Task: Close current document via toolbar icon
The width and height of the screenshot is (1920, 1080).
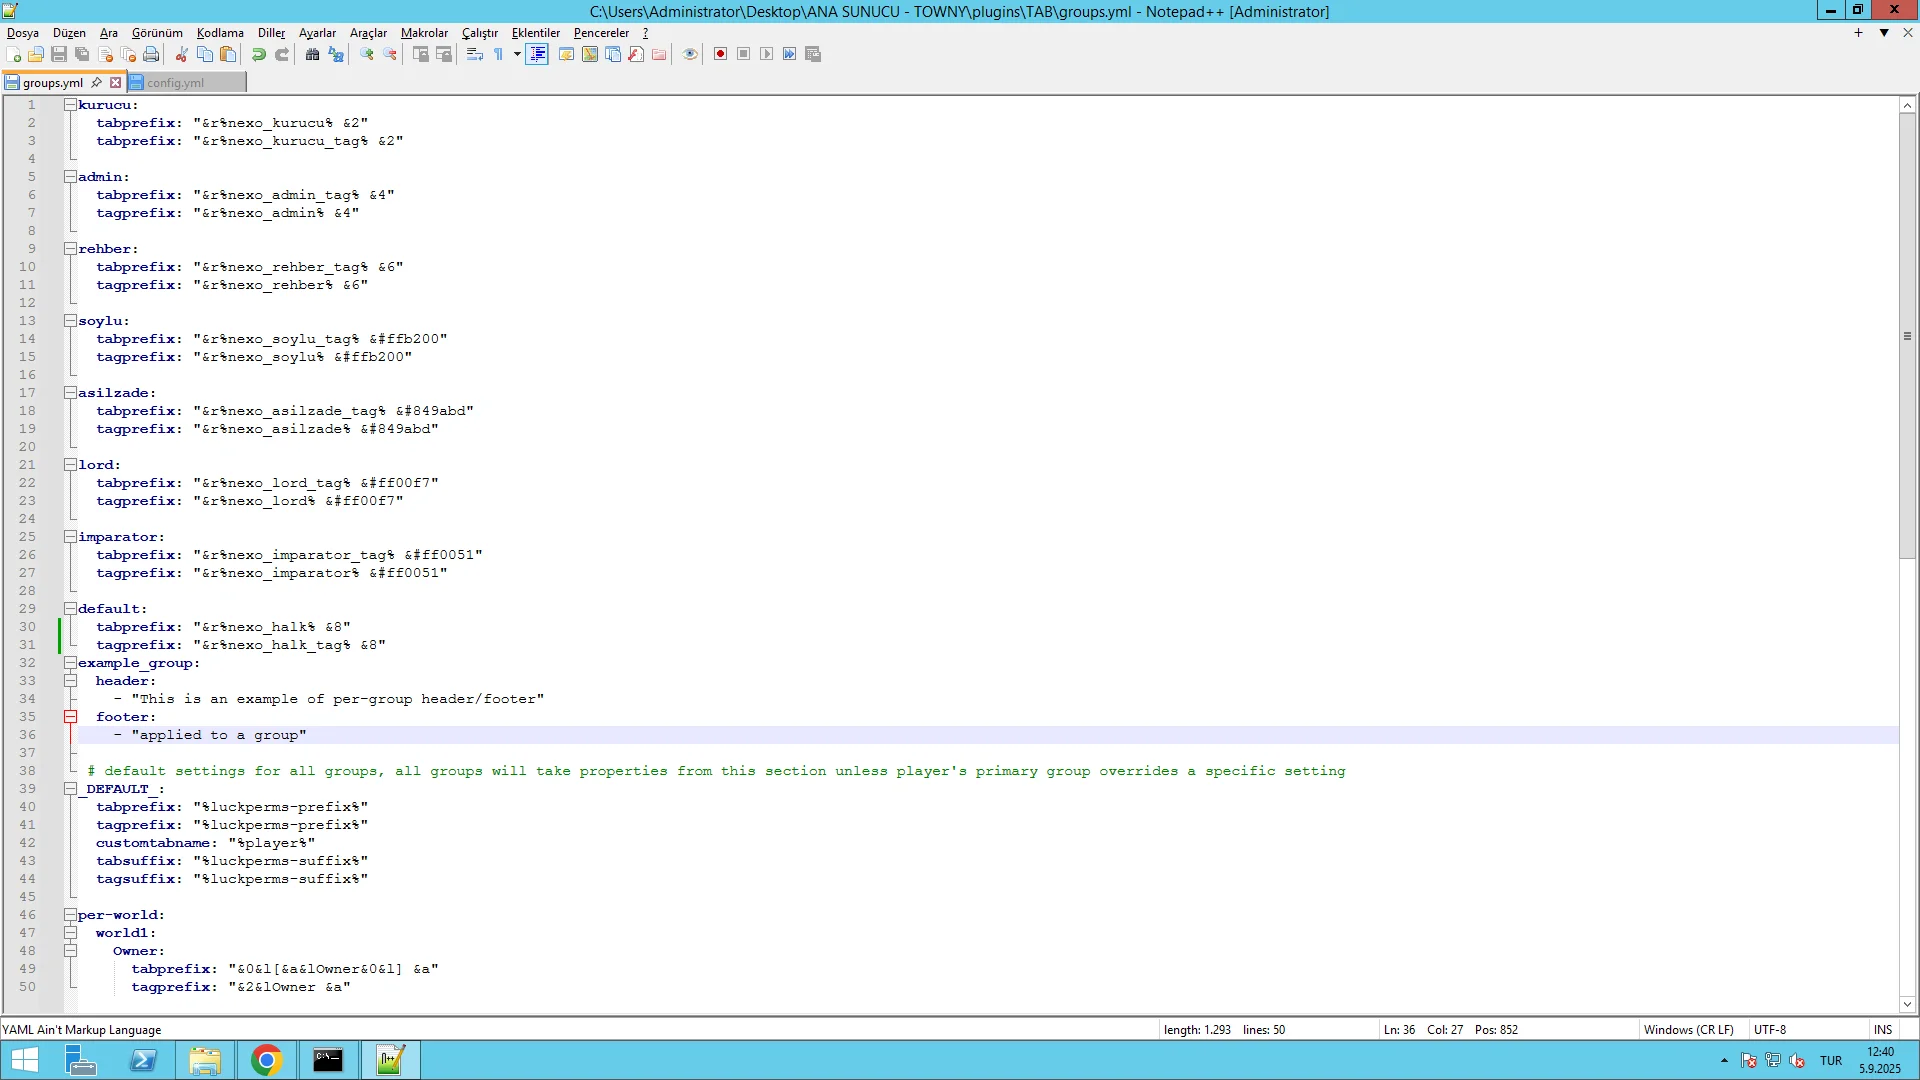Action: click(x=105, y=54)
